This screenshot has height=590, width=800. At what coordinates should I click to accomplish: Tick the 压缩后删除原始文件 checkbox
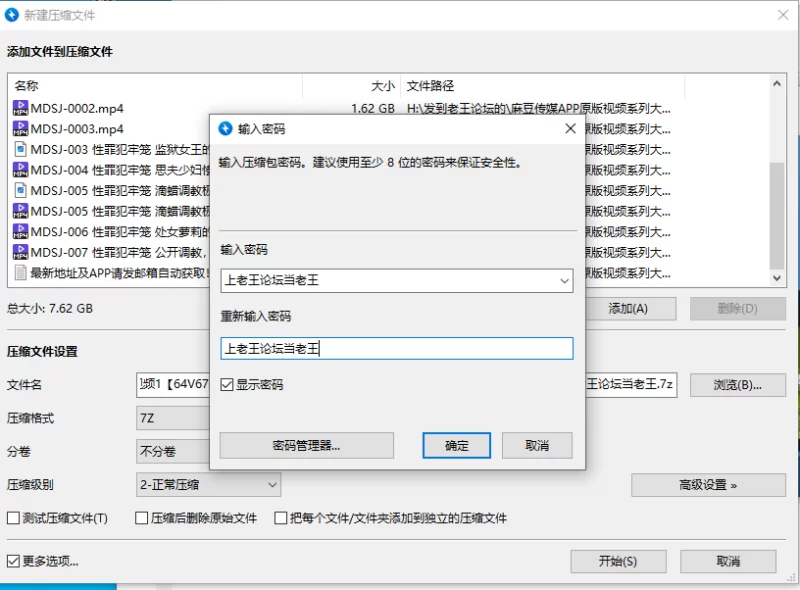tap(141, 518)
